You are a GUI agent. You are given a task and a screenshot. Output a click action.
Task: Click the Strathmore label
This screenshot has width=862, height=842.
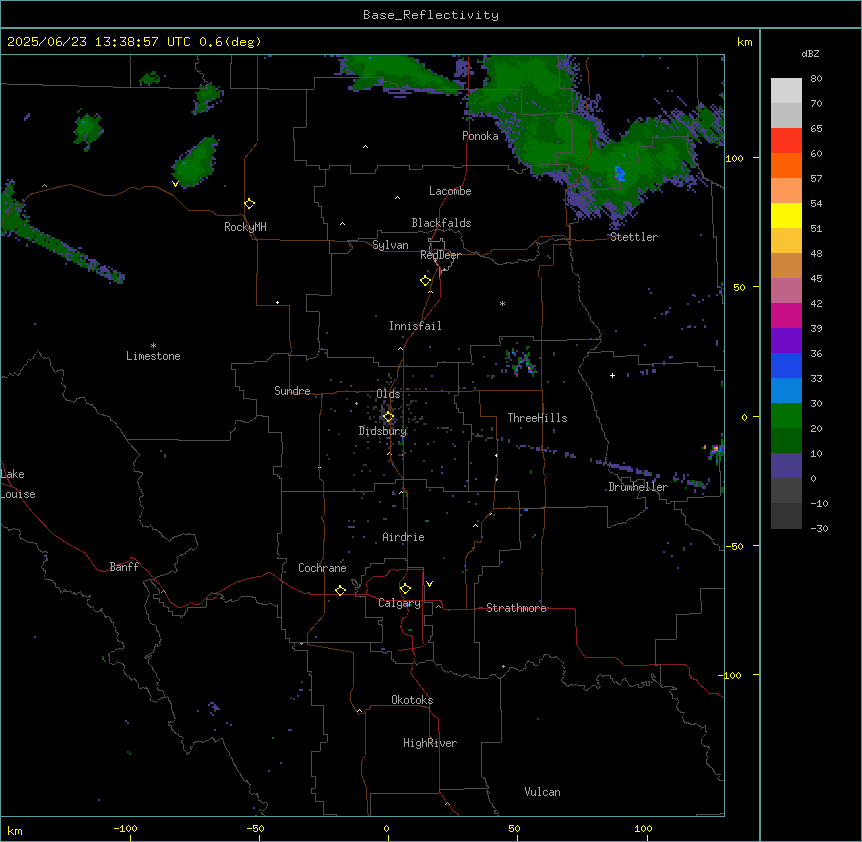pyautogui.click(x=516, y=608)
